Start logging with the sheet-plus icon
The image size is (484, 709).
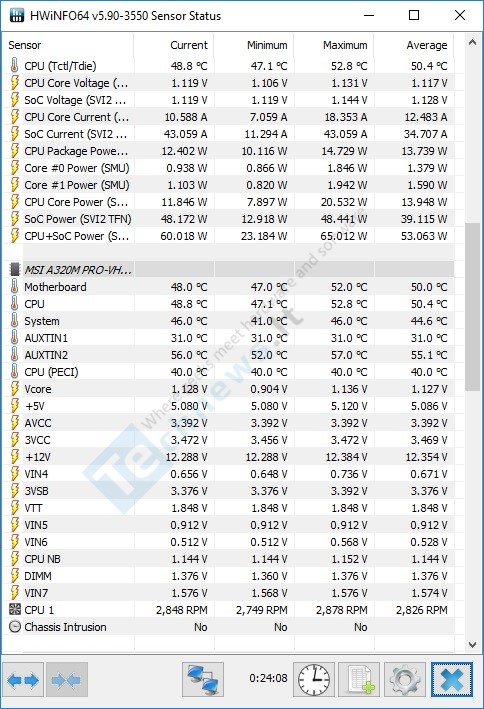pos(359,679)
